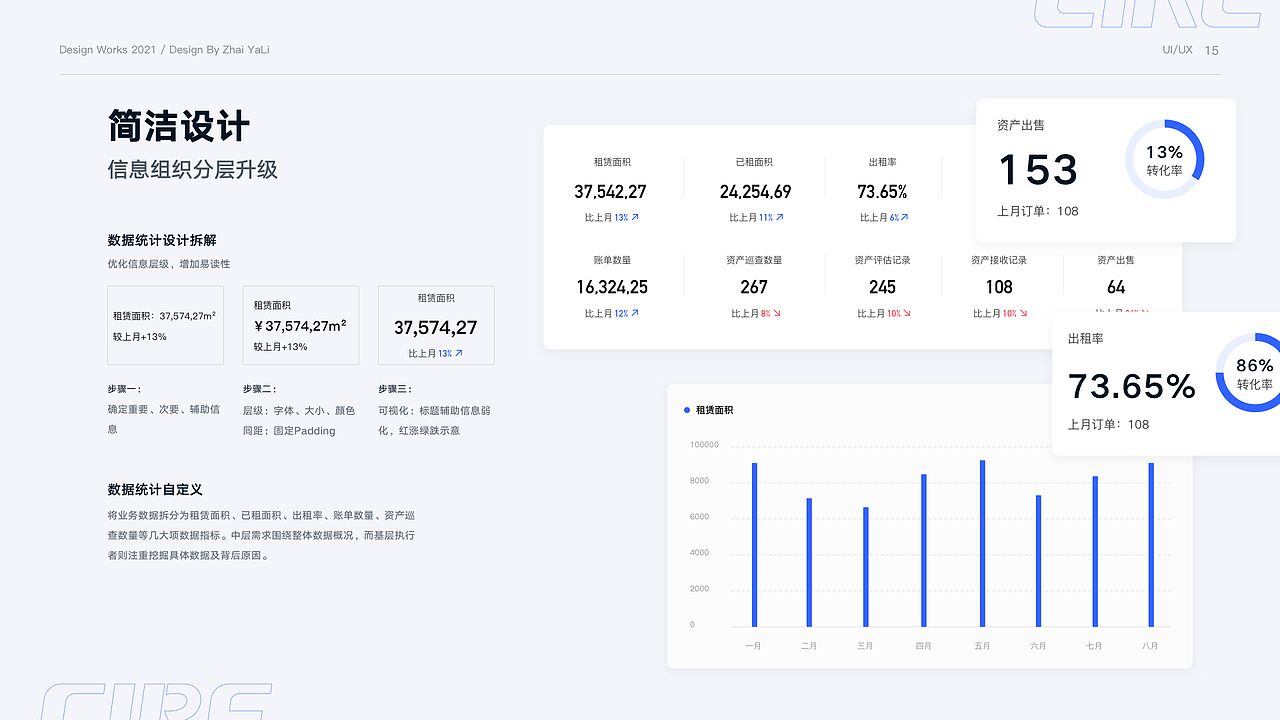Click the down arrow under 资产接收记录 108
This screenshot has width=1280, height=720.
point(1023,313)
